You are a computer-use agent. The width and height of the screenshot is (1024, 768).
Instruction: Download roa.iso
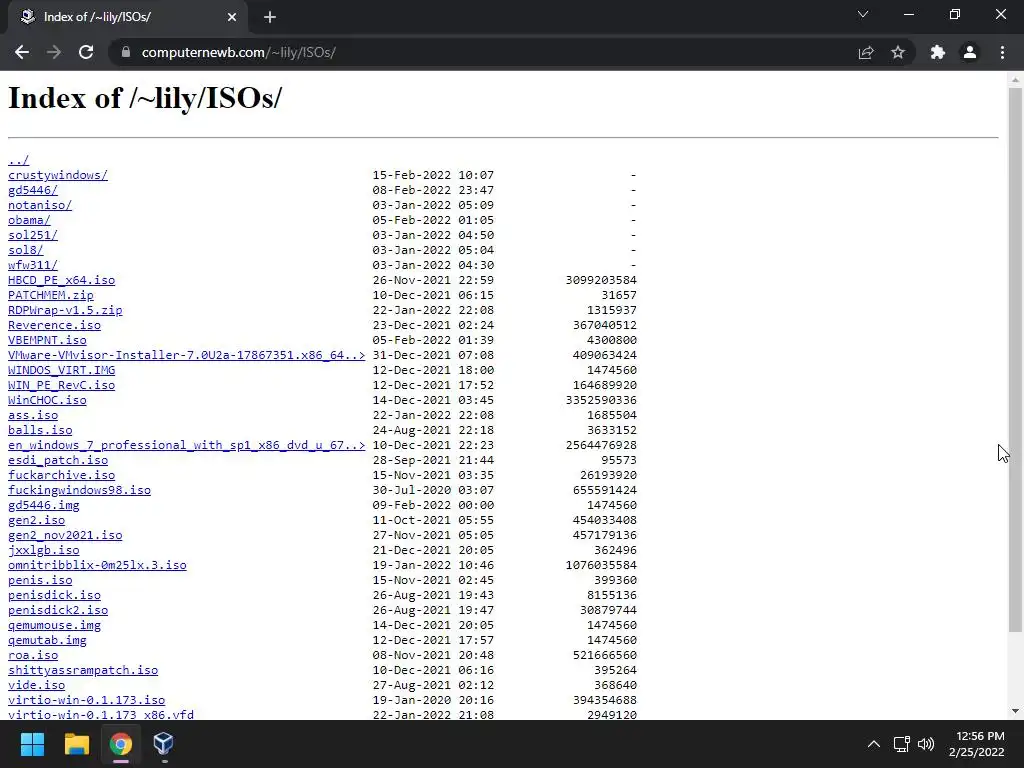(x=33, y=656)
